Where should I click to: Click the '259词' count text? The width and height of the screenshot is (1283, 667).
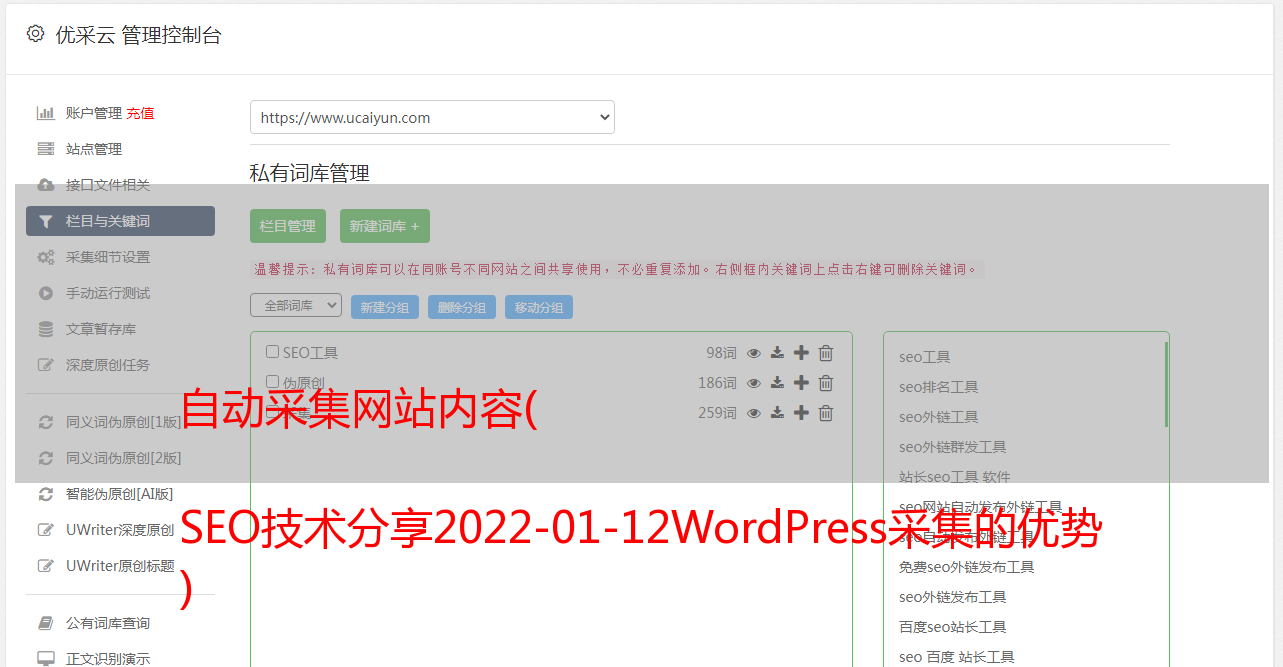tap(717, 413)
